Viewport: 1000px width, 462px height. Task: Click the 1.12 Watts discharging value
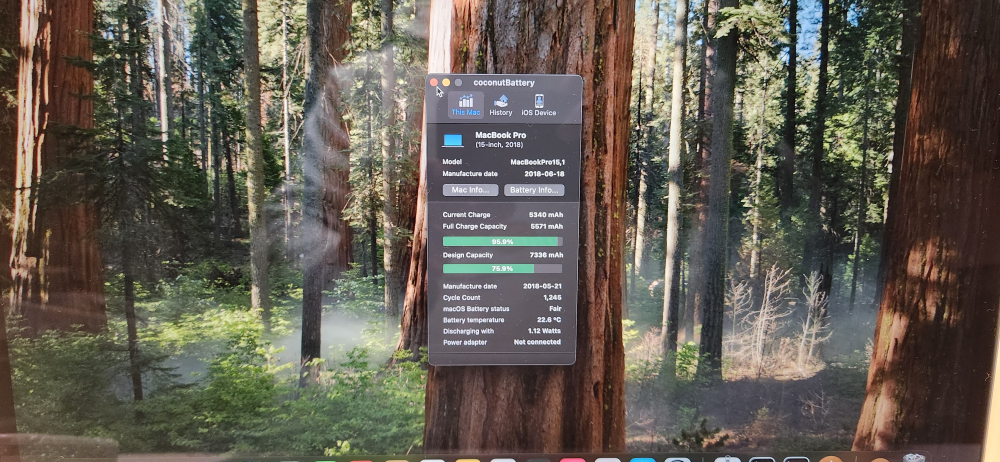click(x=545, y=331)
